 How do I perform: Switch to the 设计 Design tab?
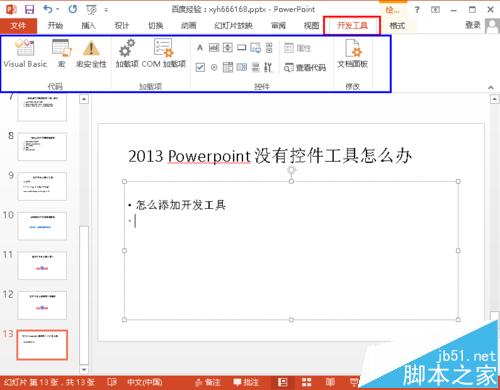(122, 26)
